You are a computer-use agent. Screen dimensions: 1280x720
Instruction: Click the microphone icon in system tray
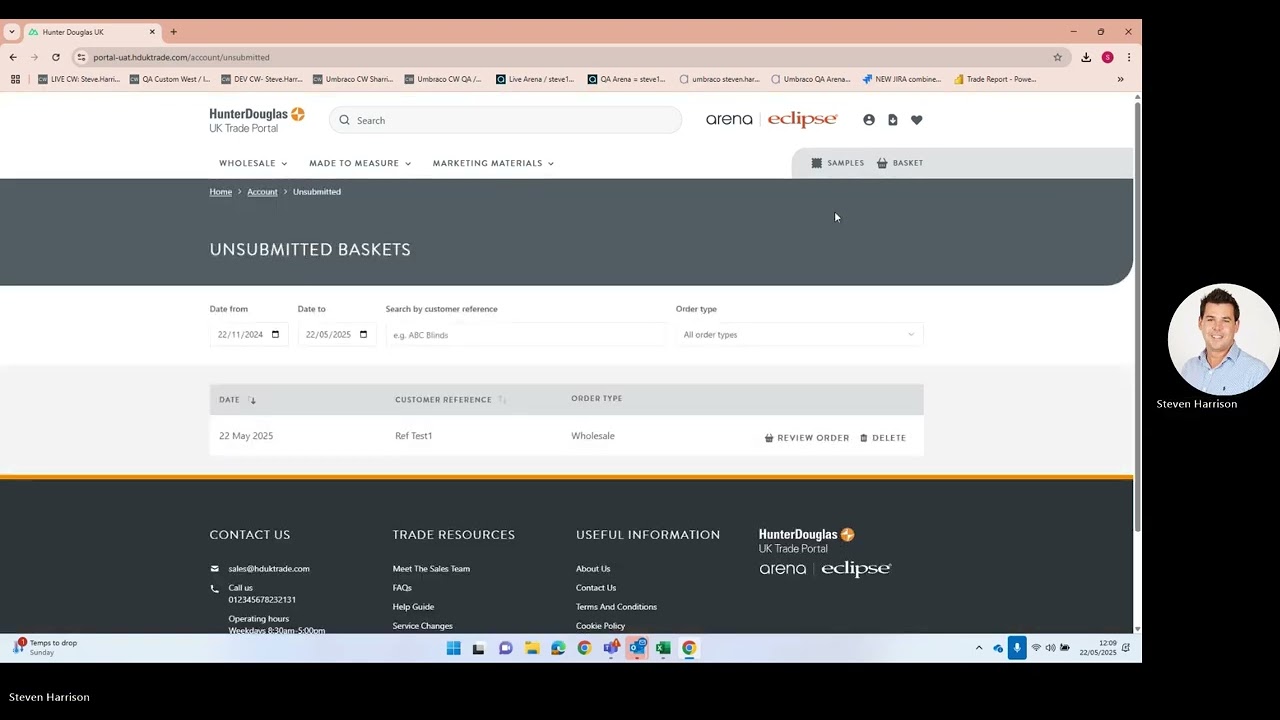point(1017,648)
